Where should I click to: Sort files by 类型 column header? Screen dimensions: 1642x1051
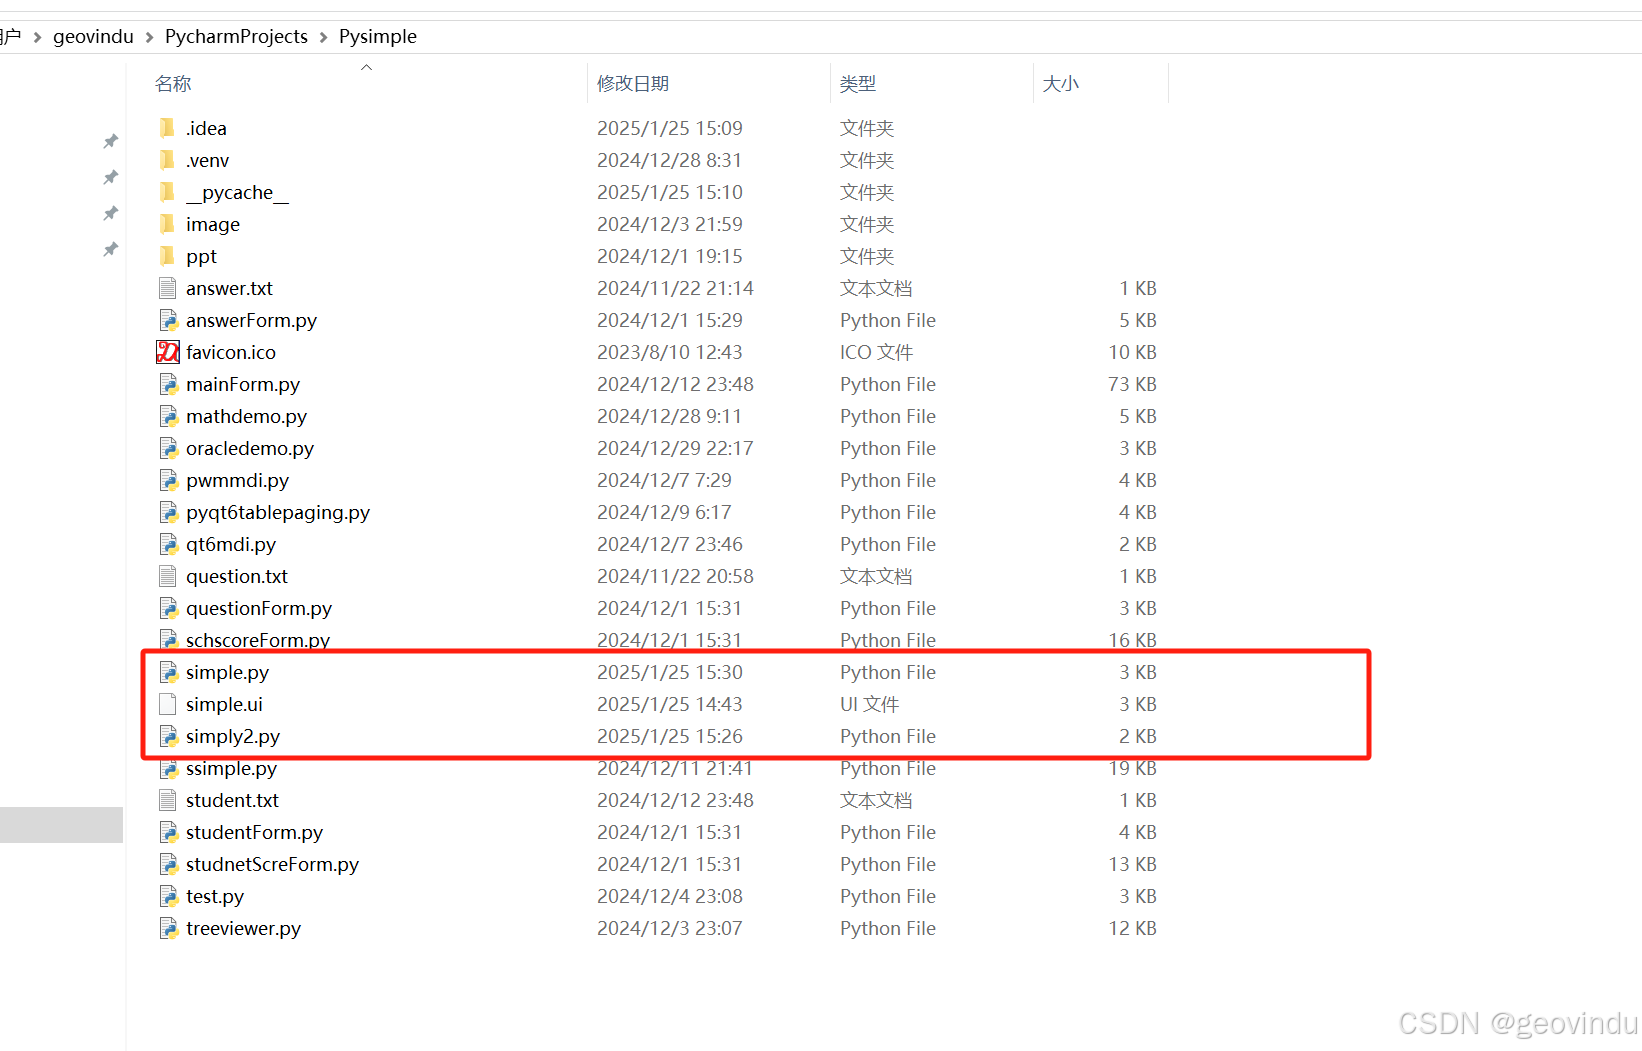(858, 84)
